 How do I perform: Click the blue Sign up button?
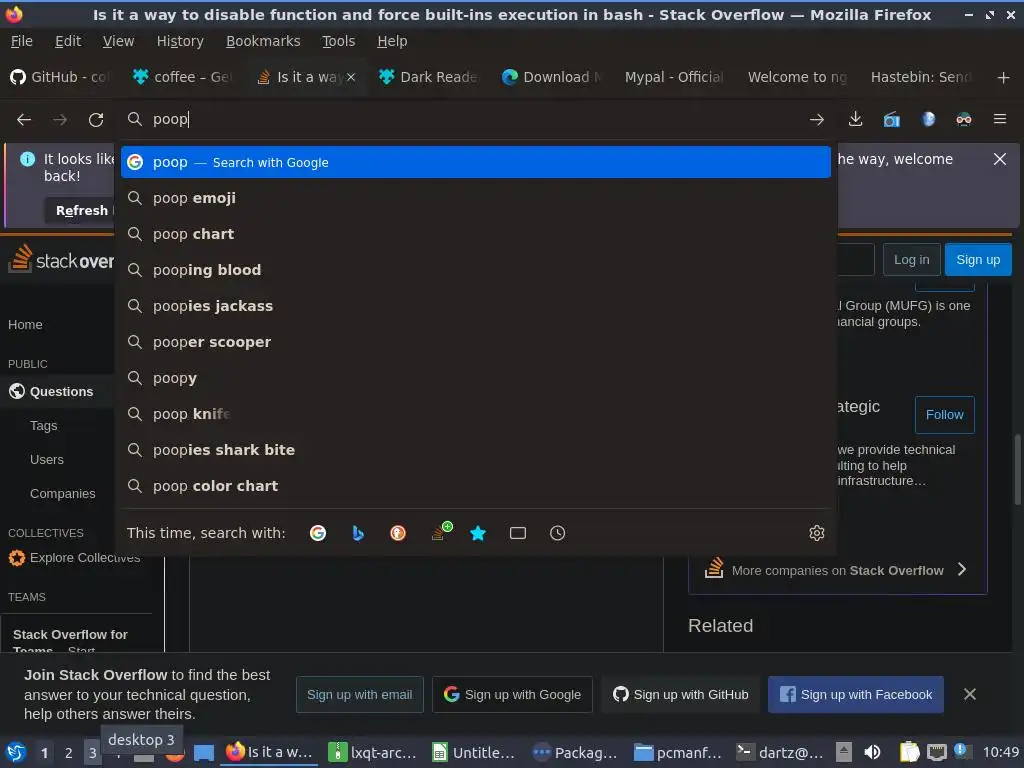pyautogui.click(x=978, y=260)
